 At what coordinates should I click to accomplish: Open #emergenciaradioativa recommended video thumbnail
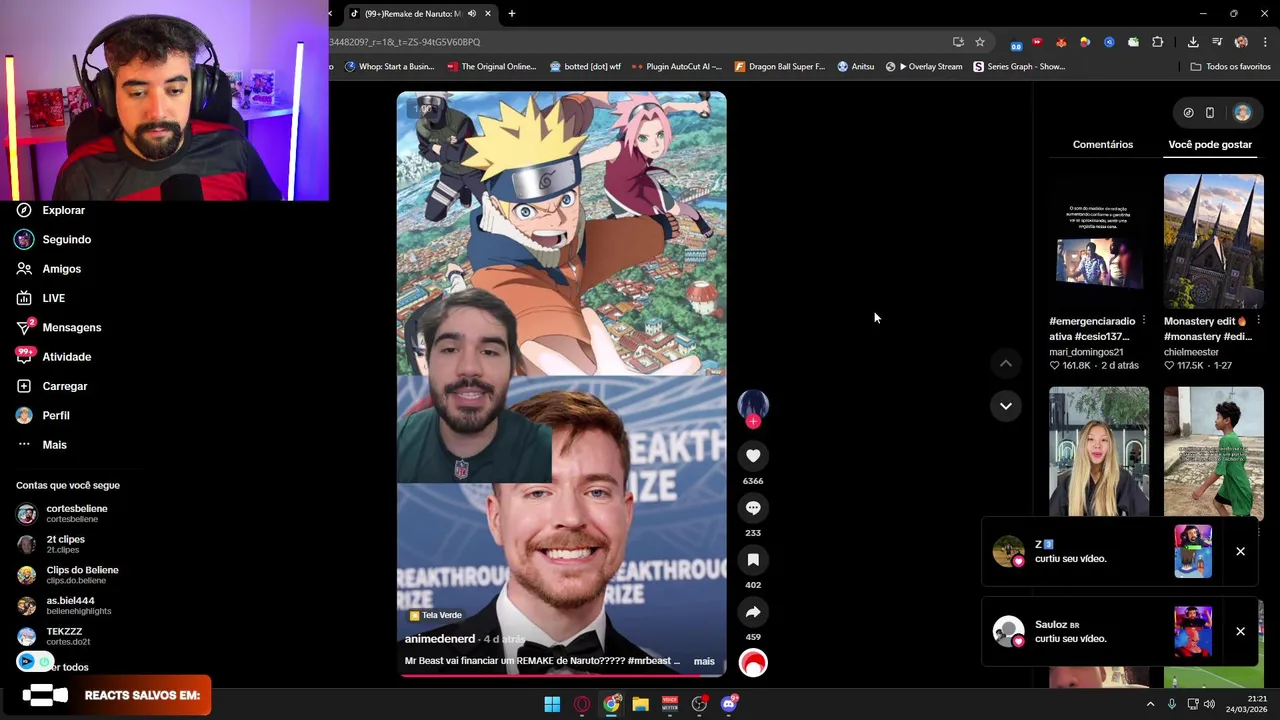pos(1099,241)
